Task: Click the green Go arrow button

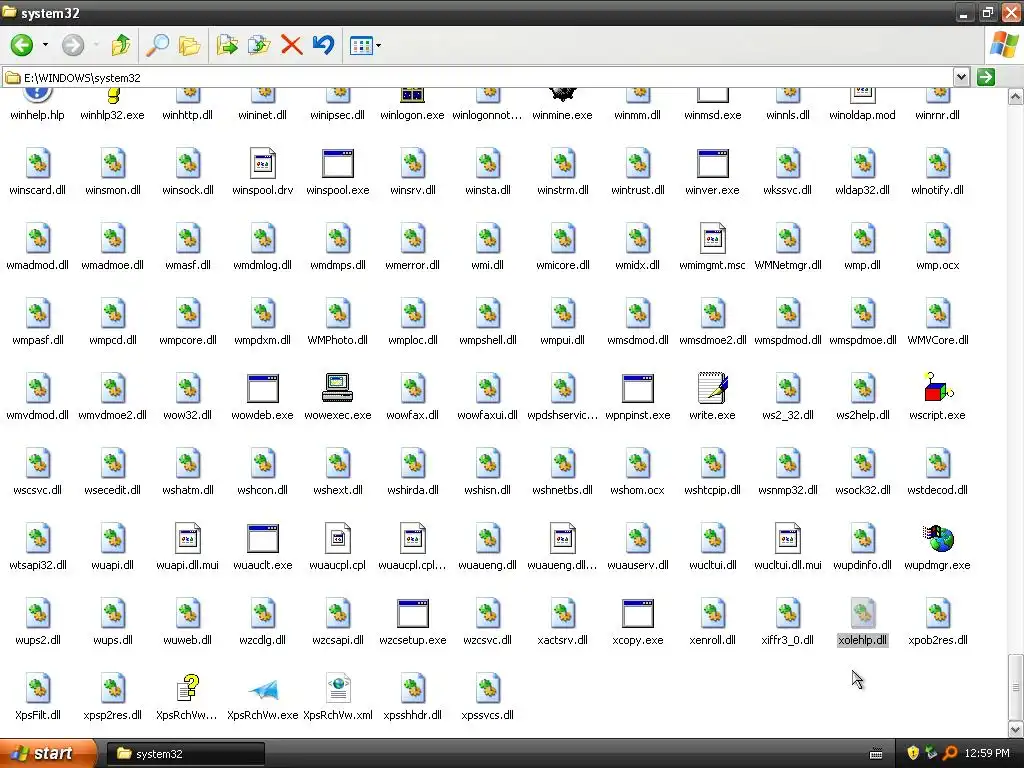Action: (985, 77)
